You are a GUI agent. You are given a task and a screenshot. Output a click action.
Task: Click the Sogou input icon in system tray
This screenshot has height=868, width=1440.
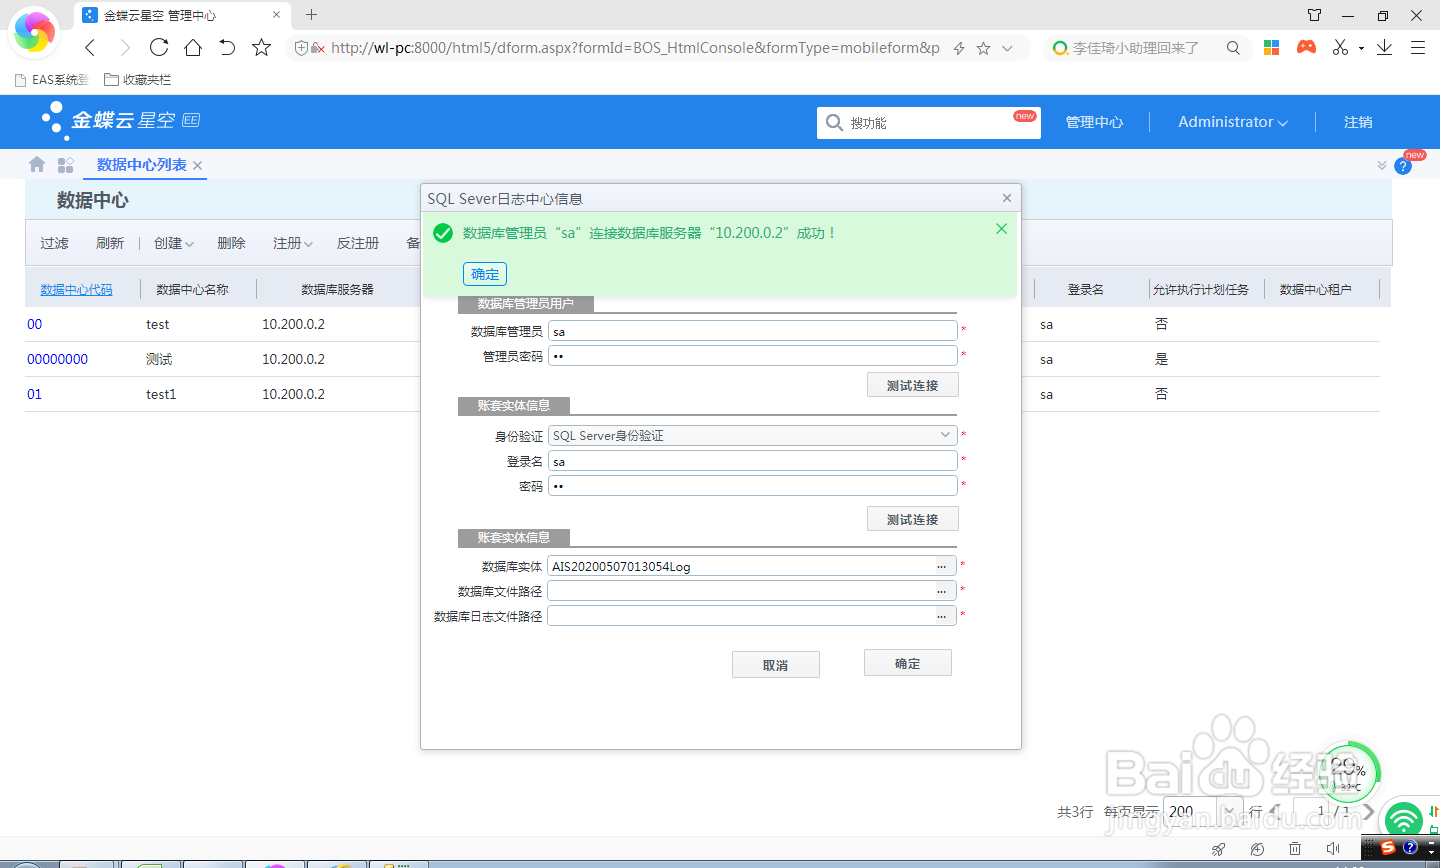click(1387, 848)
